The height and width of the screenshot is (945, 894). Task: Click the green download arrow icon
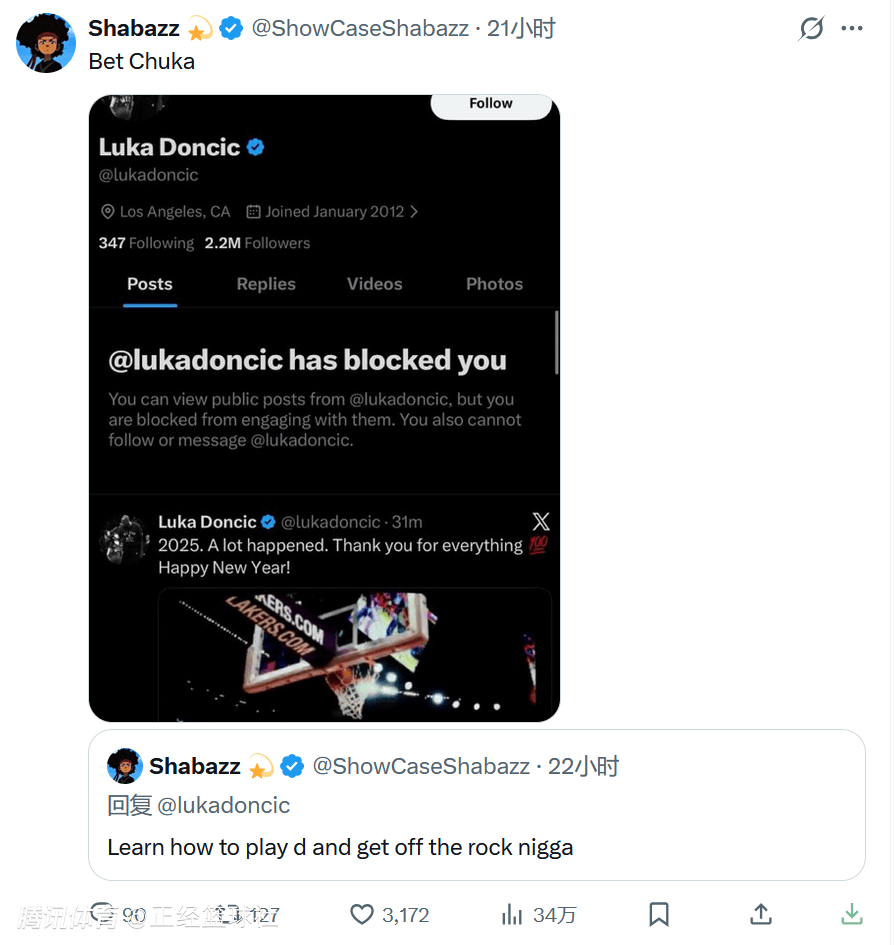[851, 914]
